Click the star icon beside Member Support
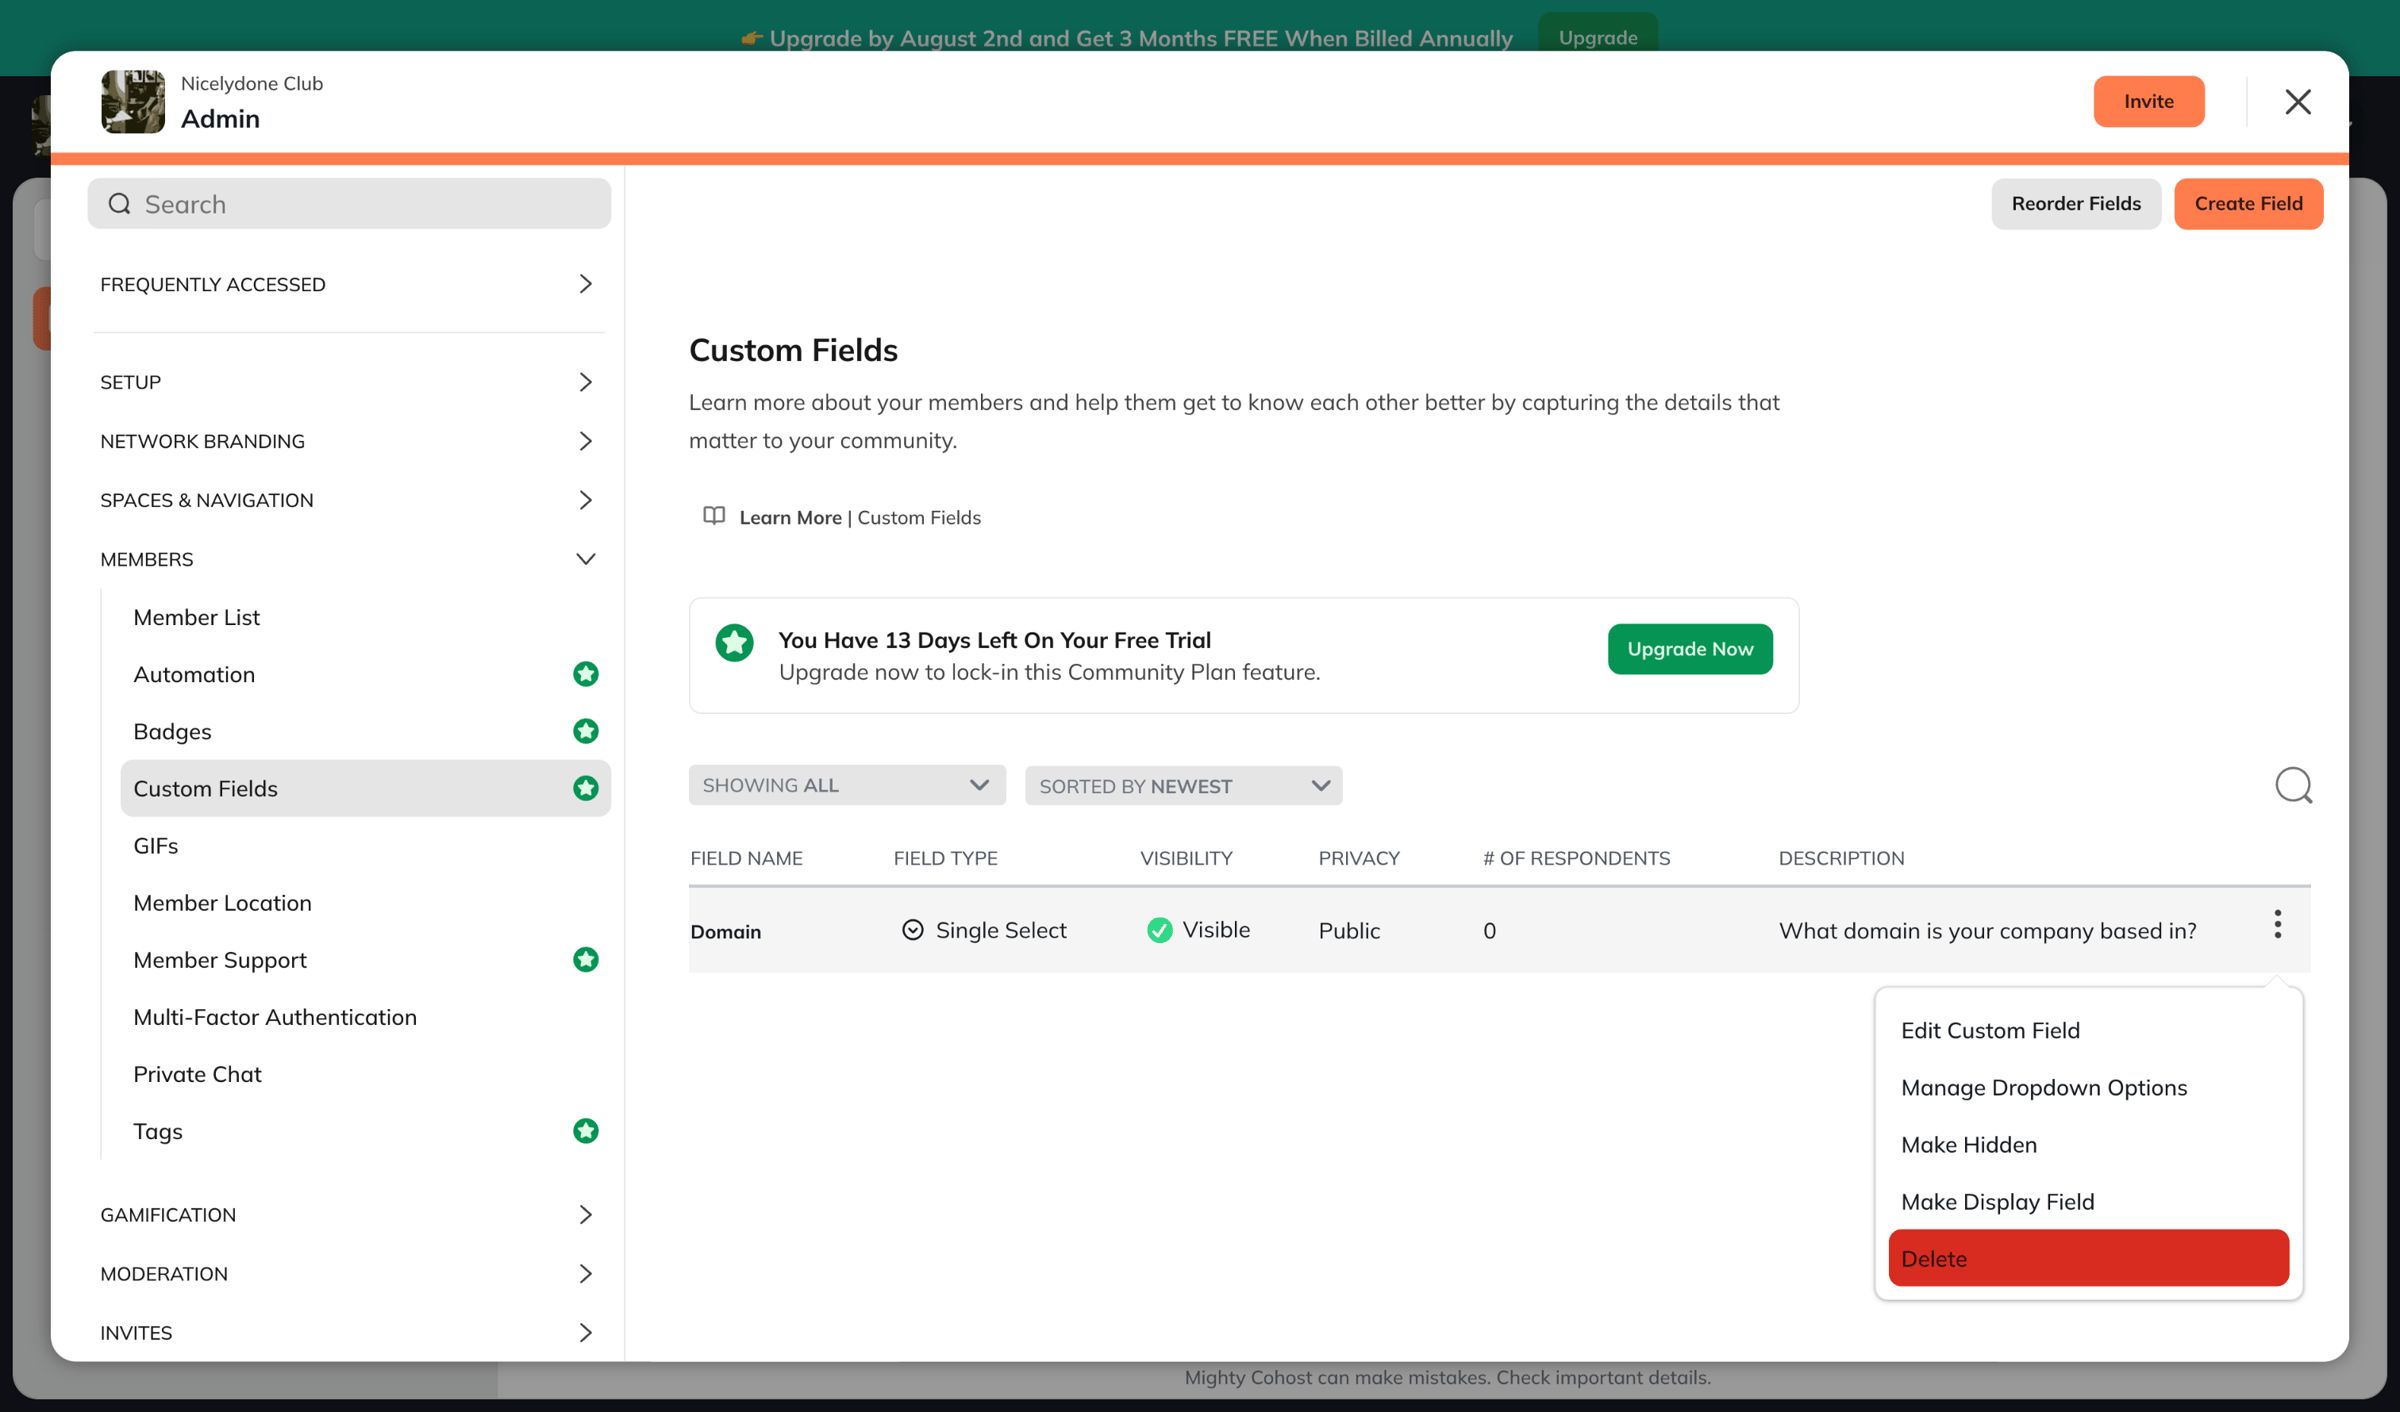This screenshot has width=2400, height=1412. pyautogui.click(x=586, y=960)
